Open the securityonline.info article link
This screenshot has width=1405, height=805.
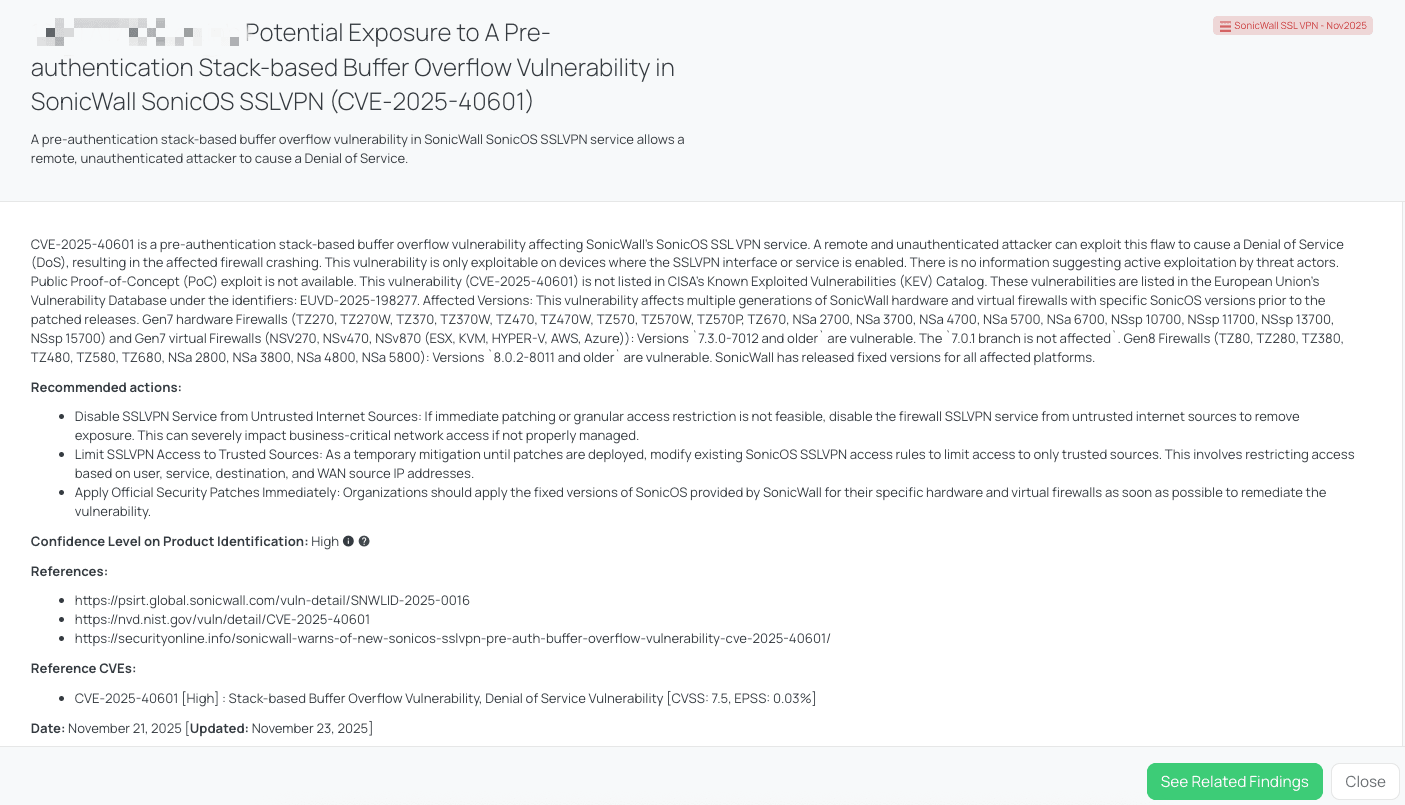(452, 638)
